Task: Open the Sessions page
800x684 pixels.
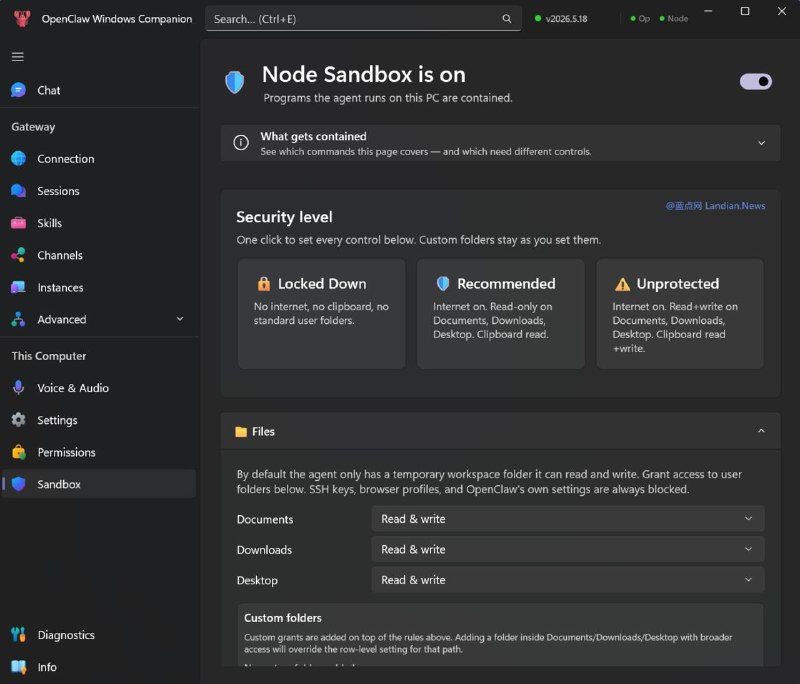Action: pos(99,191)
